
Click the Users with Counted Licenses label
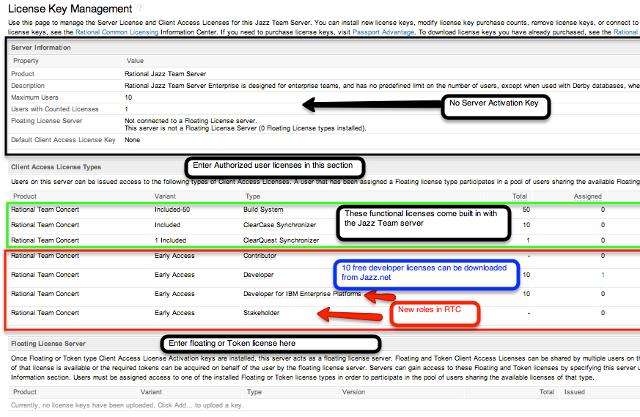[55, 109]
